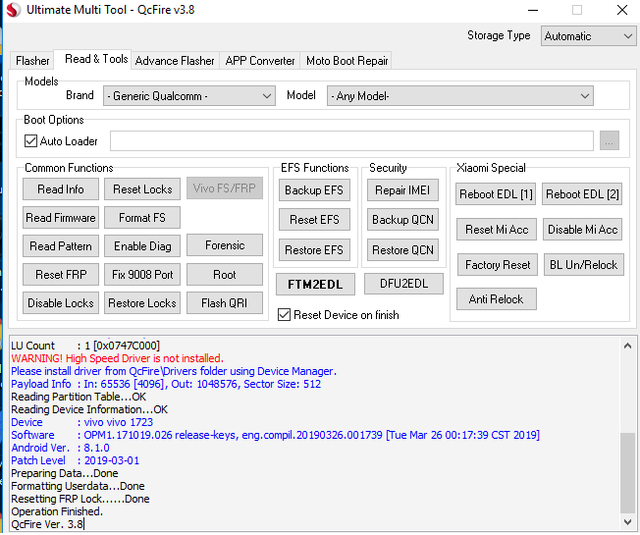Switch to the APP Converter tab
Viewport: 640px width, 535px height.
click(260, 61)
